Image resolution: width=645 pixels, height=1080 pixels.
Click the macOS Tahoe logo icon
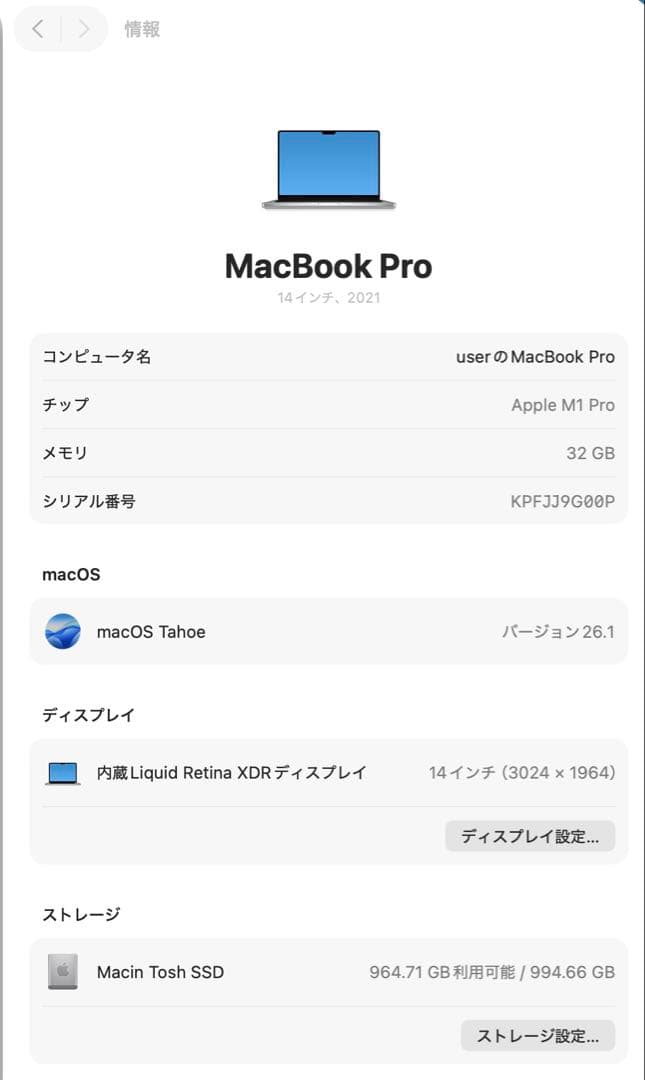63,631
